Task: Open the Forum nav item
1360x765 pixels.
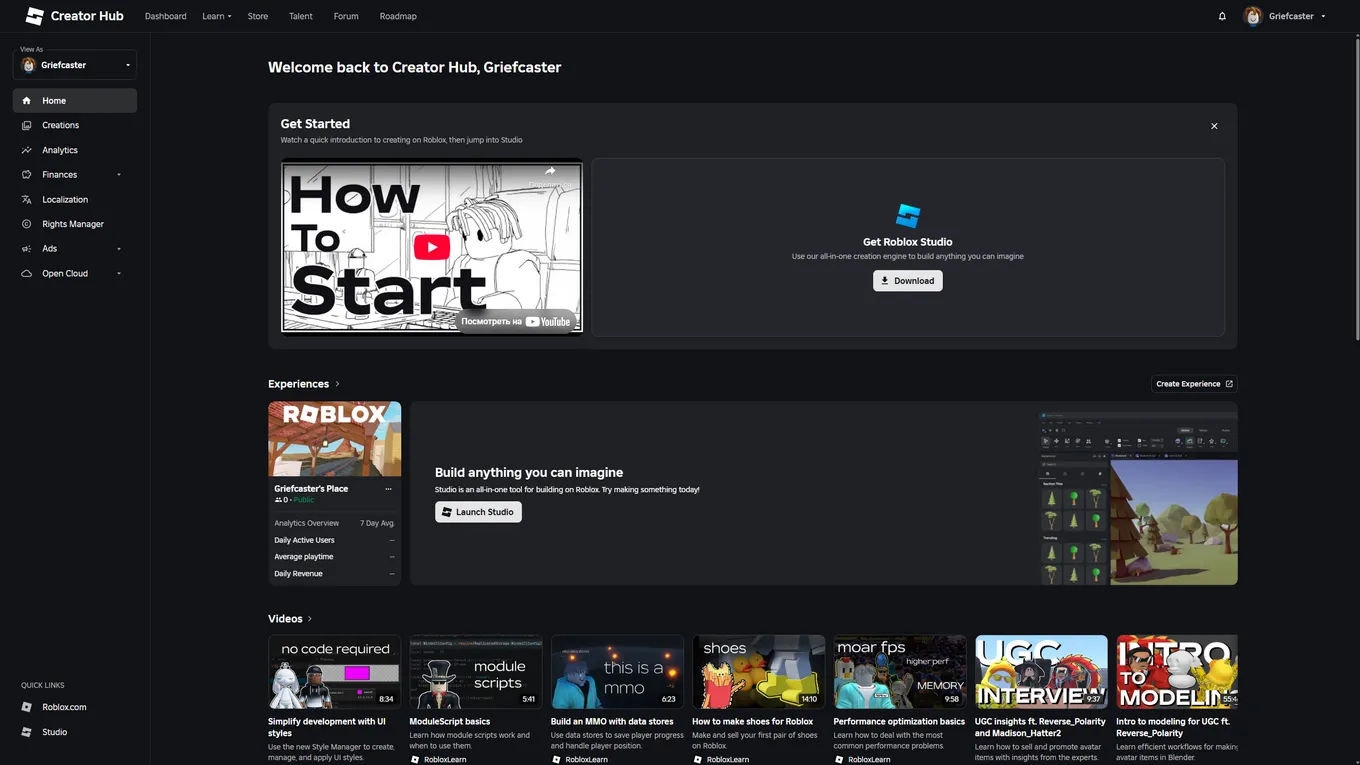Action: point(346,16)
